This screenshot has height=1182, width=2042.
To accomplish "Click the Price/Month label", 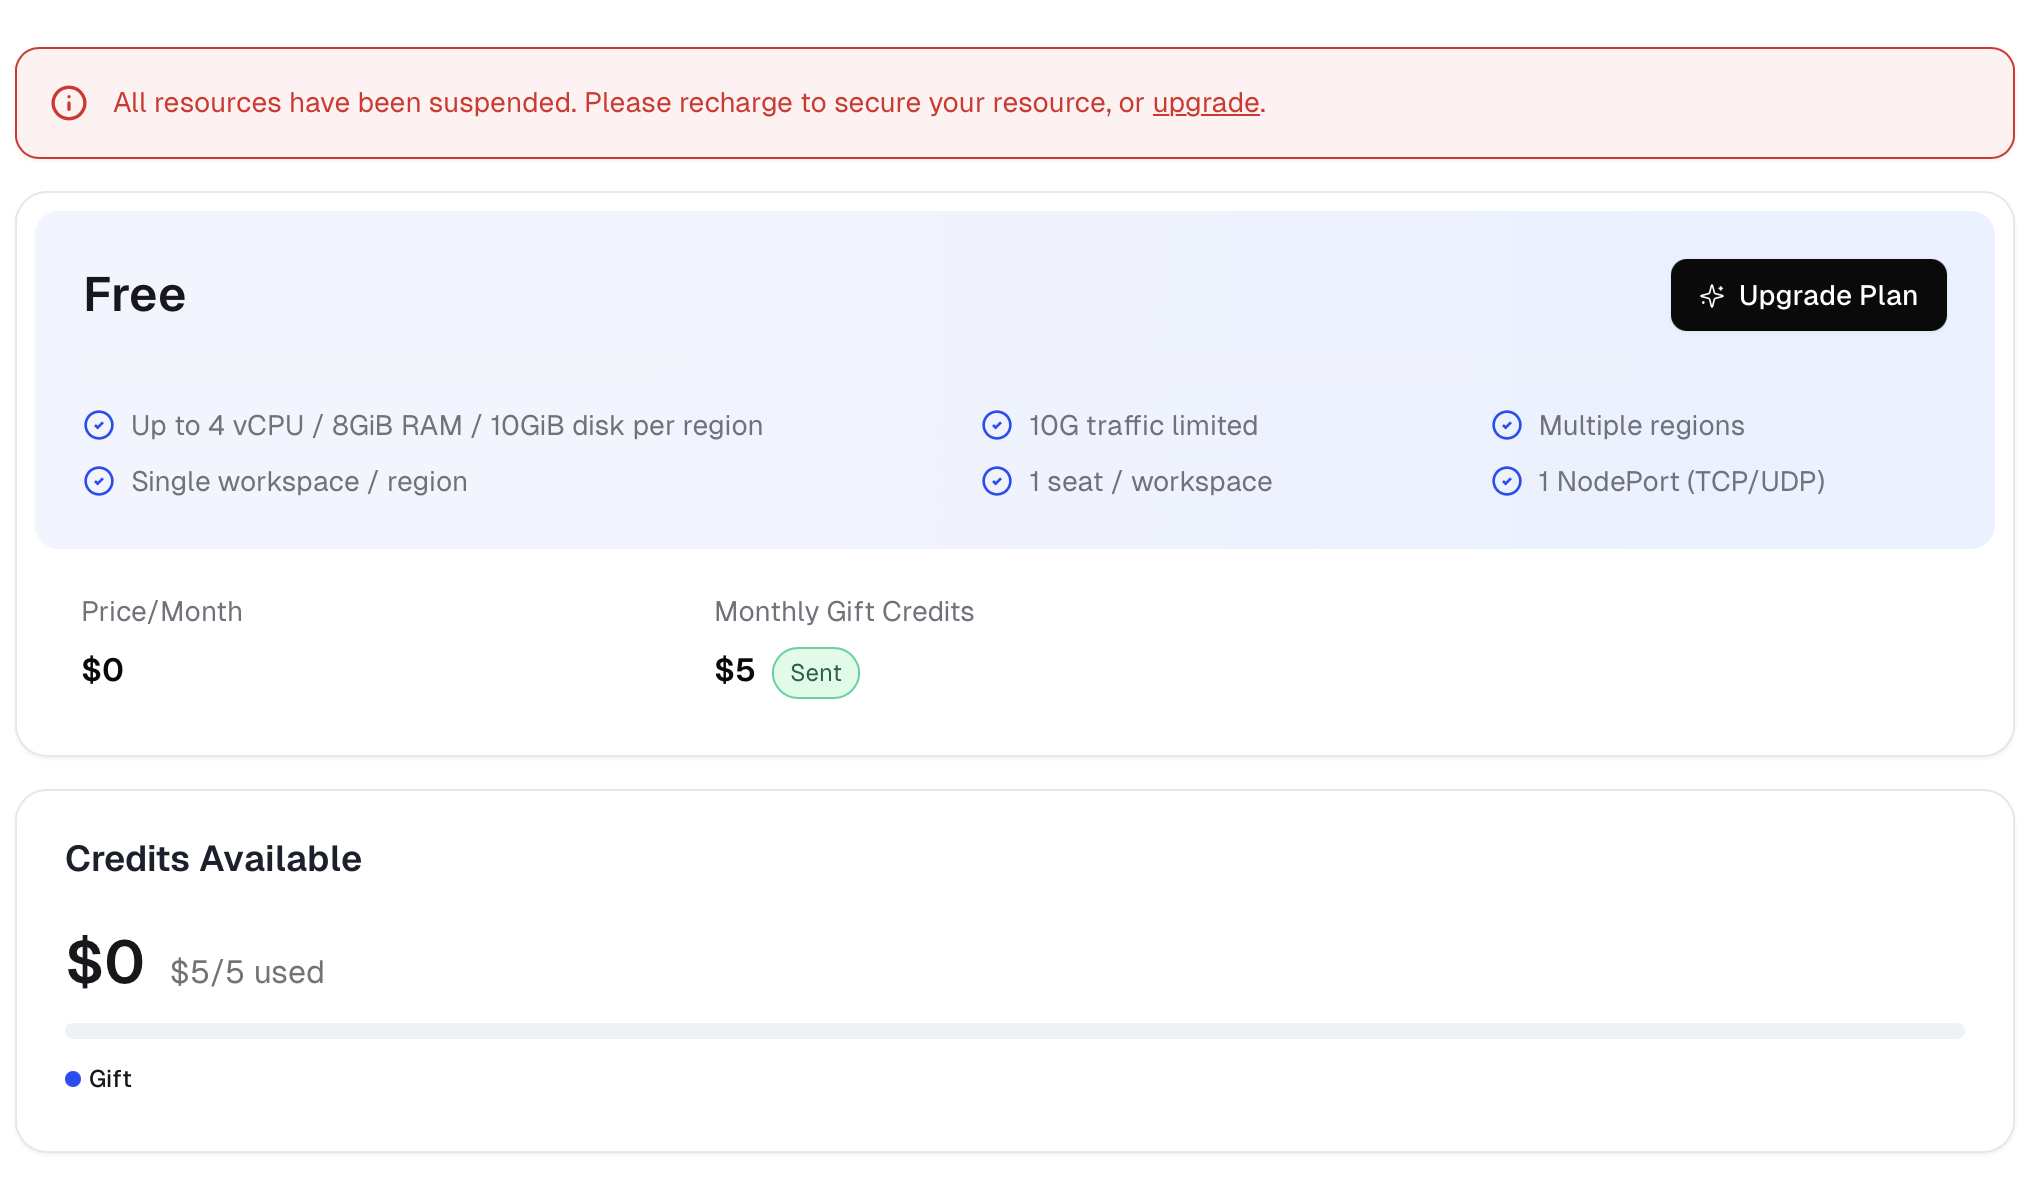I will click(x=162, y=611).
